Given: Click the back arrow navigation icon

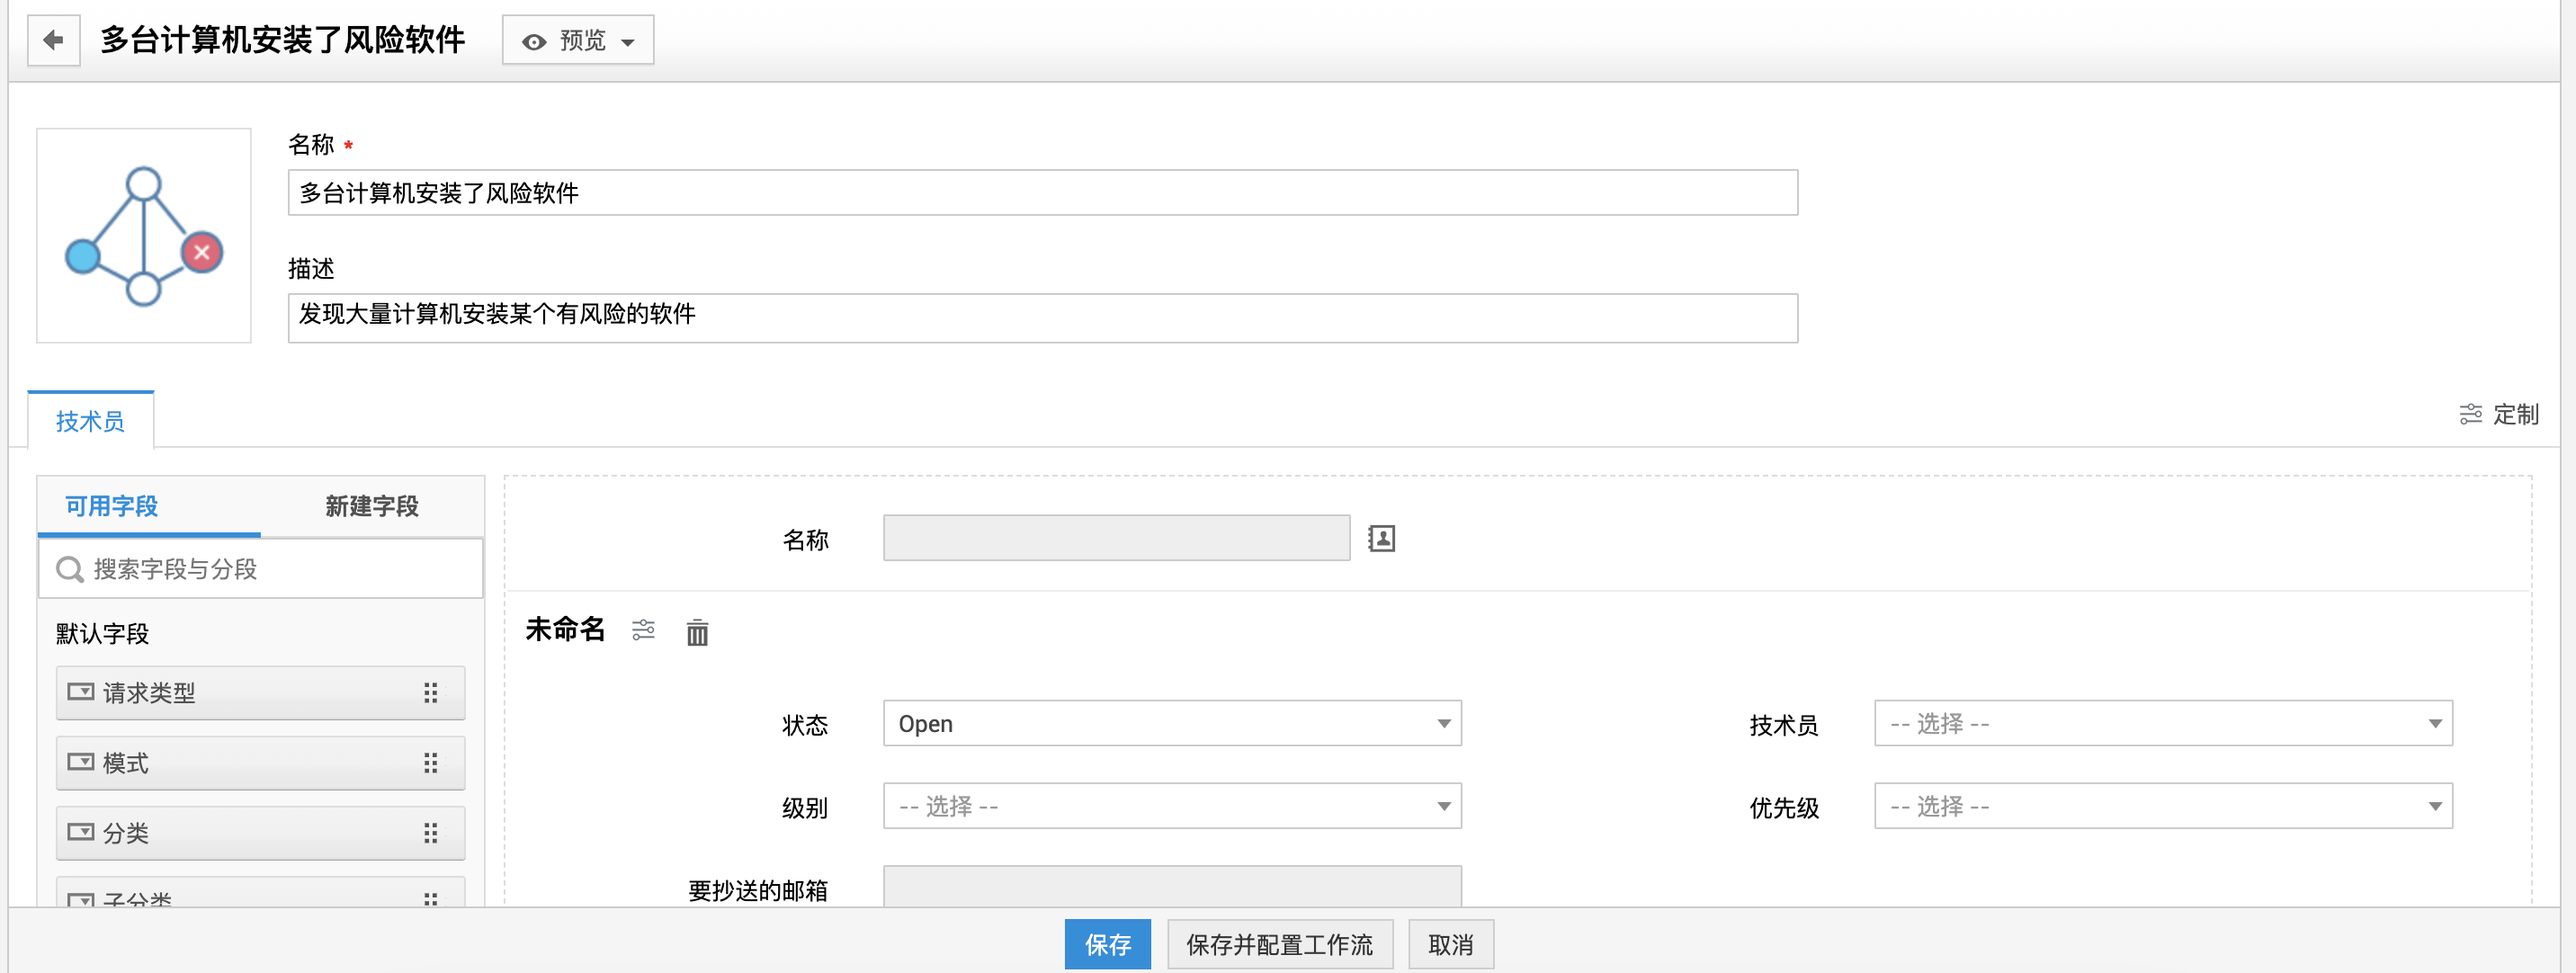Looking at the screenshot, I should pyautogui.click(x=49, y=40).
